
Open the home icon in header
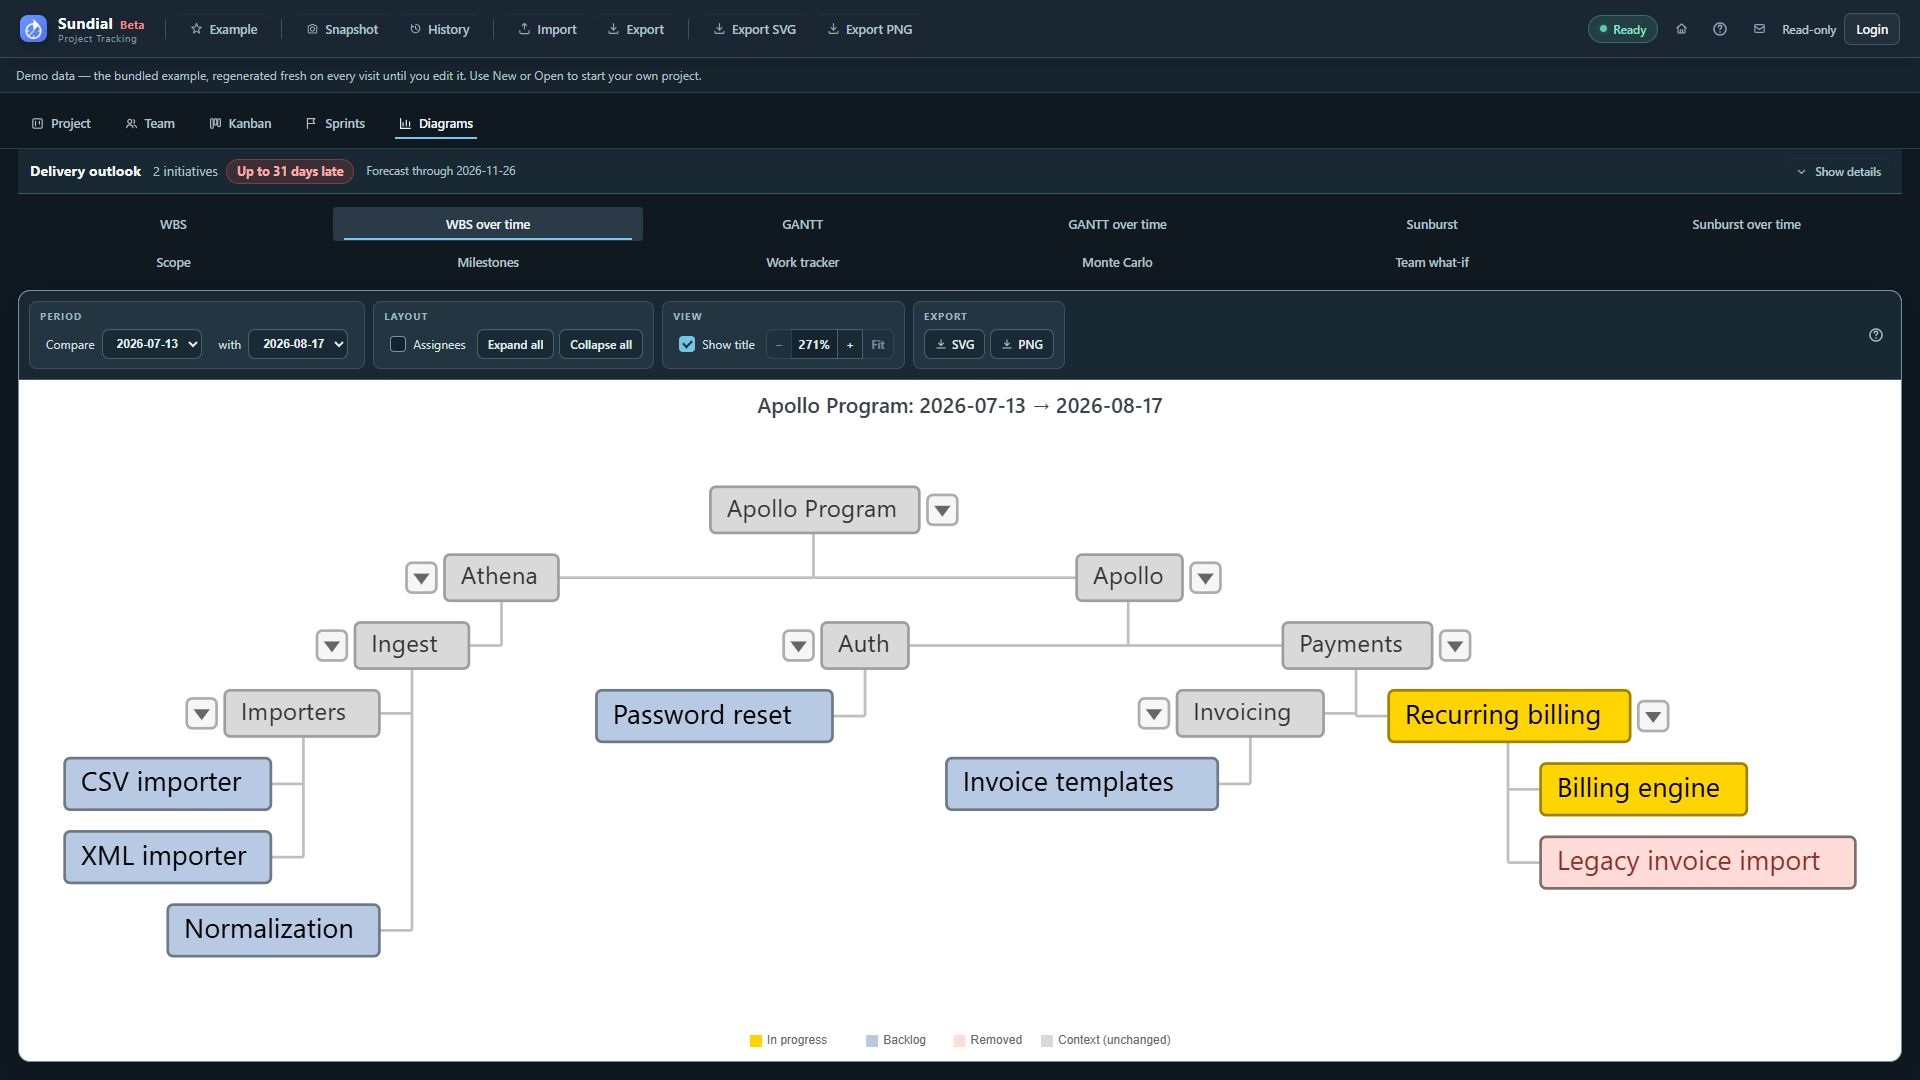(x=1681, y=29)
